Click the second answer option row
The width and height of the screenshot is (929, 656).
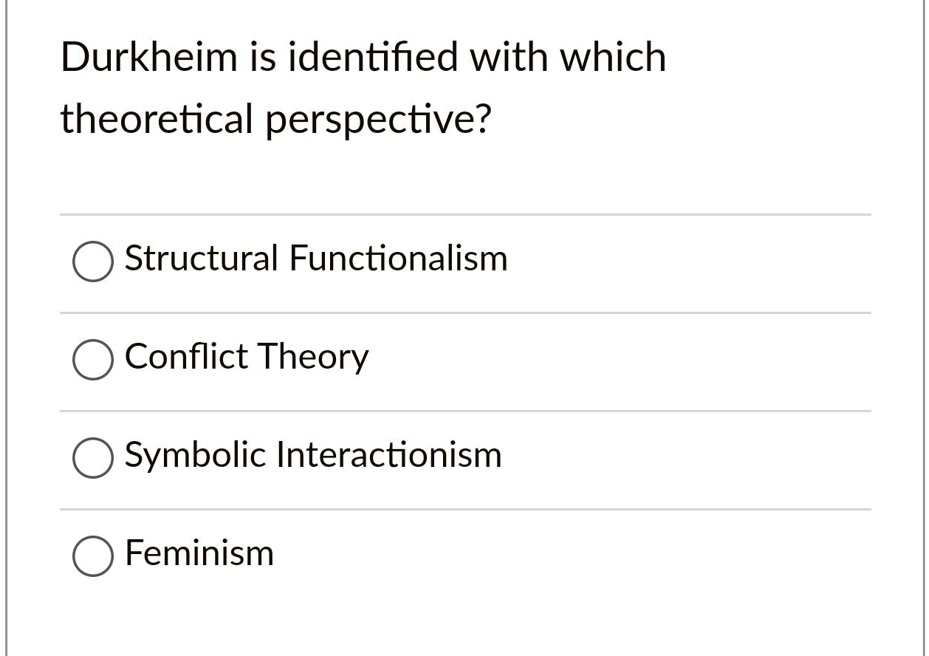(x=465, y=358)
